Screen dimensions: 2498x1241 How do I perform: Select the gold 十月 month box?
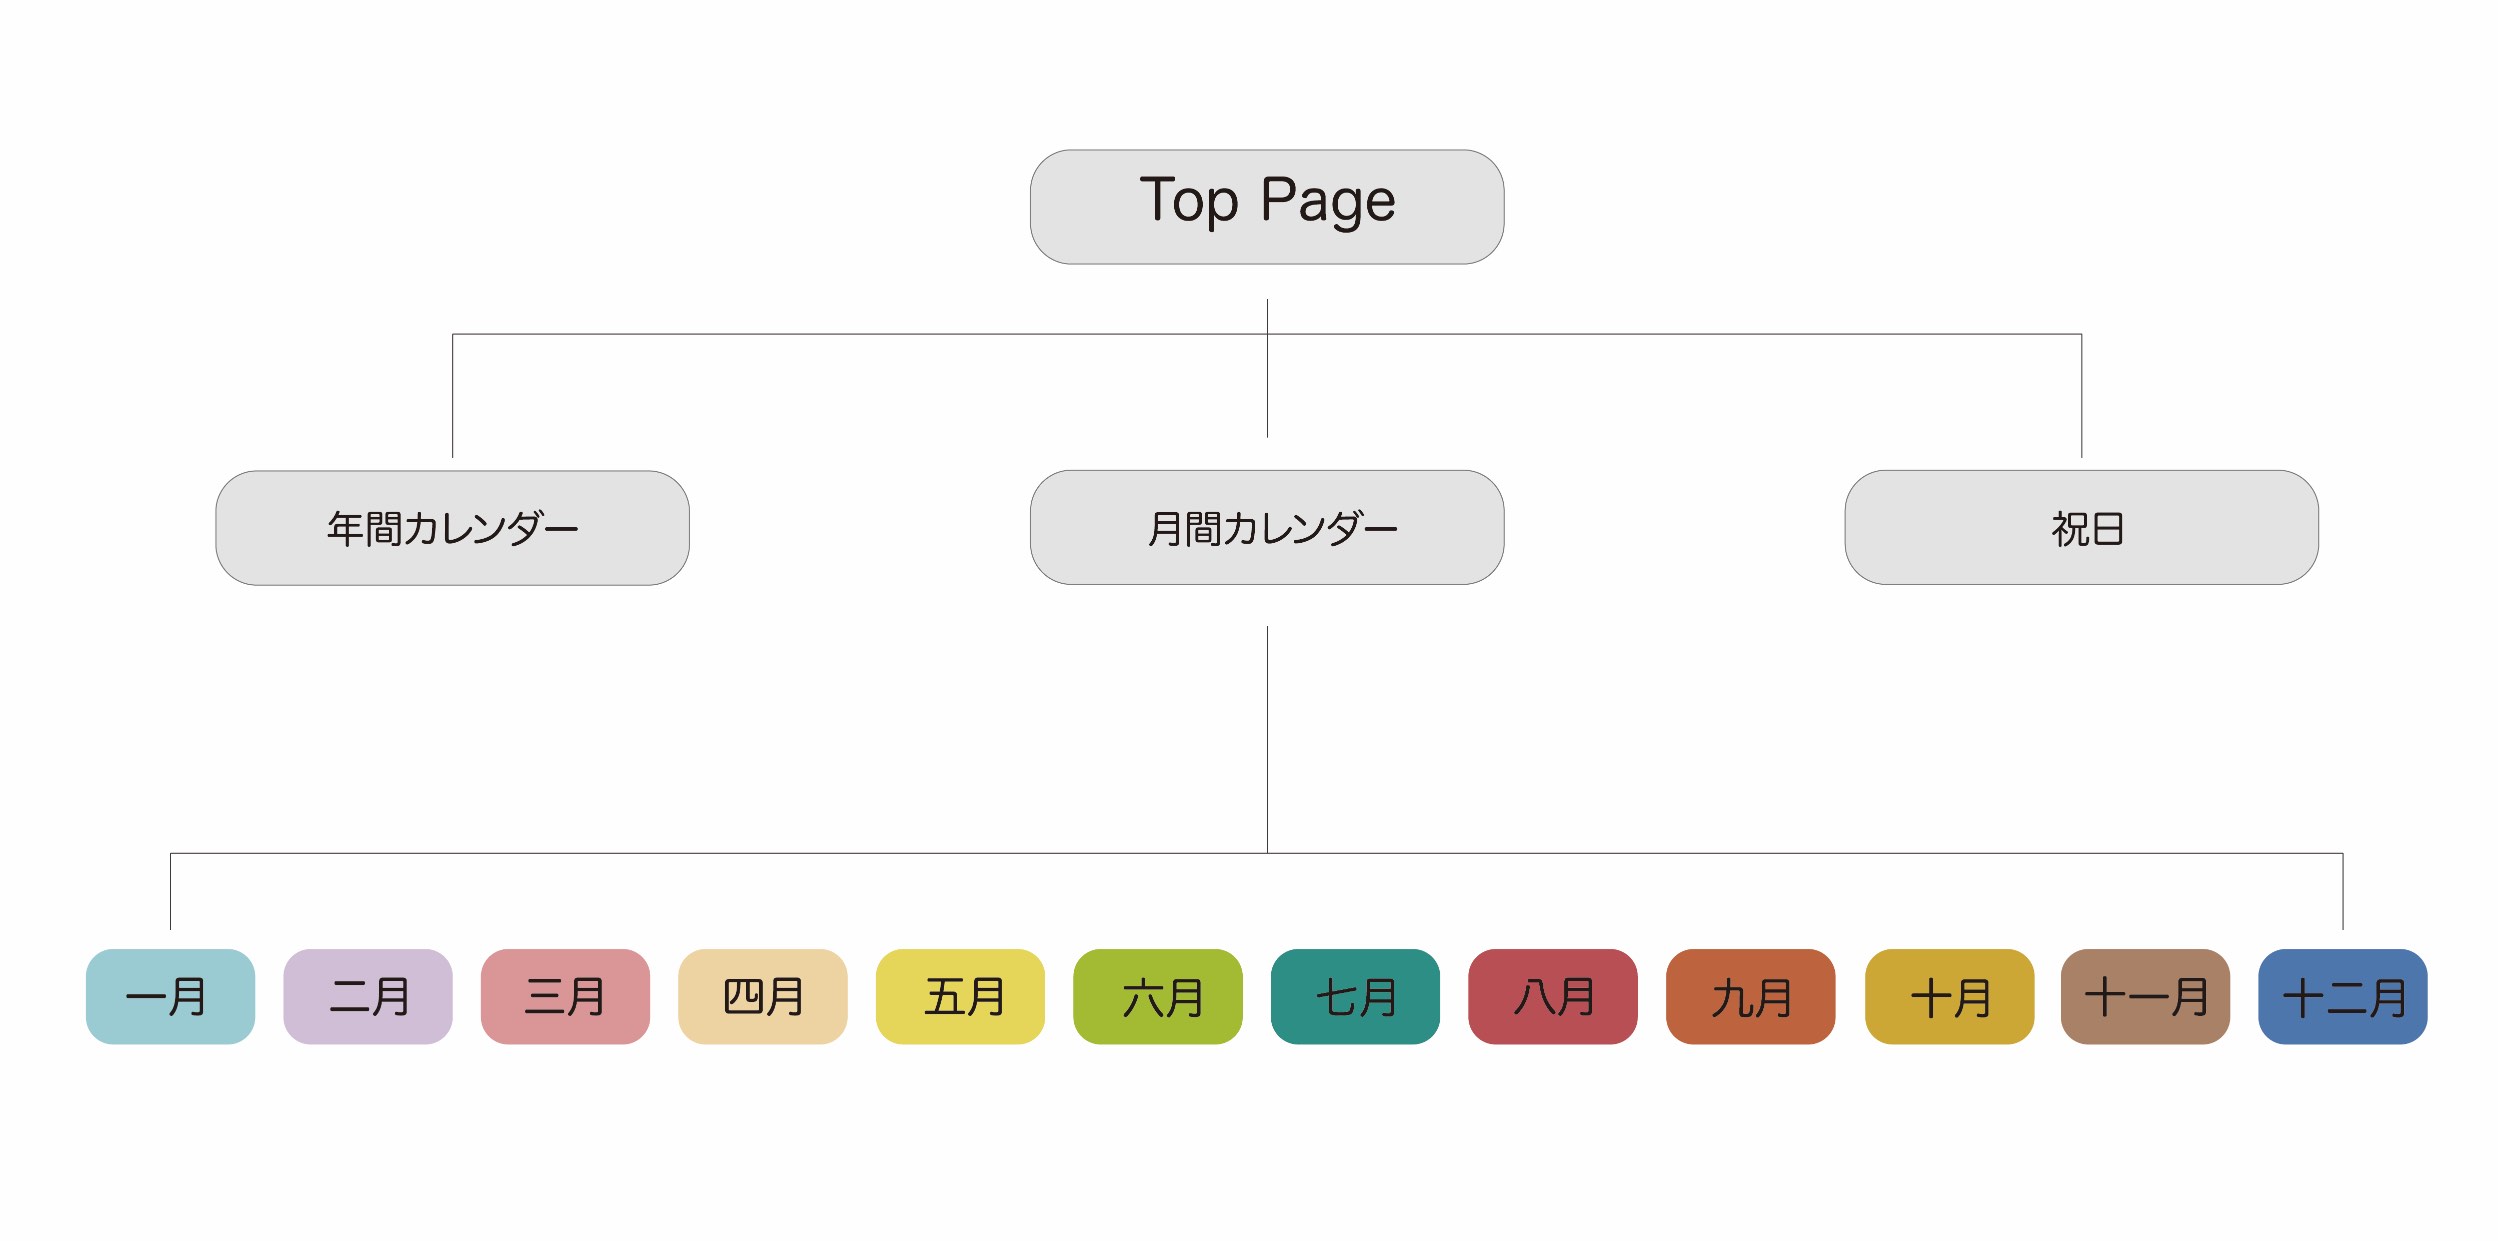(1949, 997)
